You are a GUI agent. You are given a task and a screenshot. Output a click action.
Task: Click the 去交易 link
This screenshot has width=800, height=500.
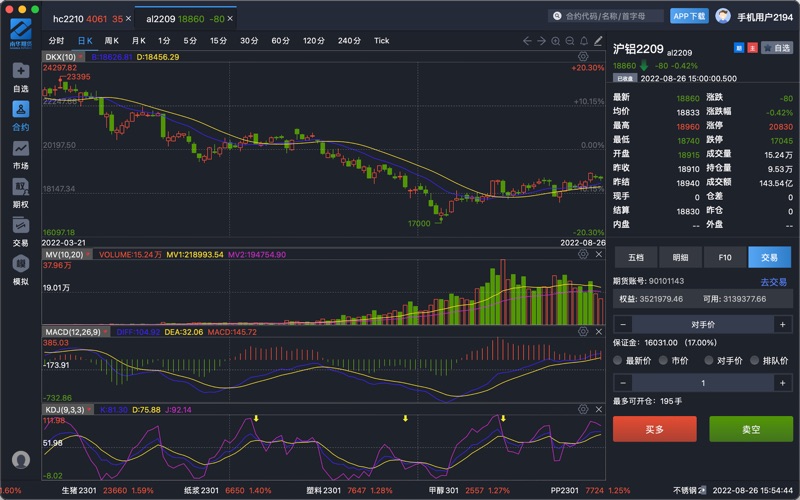(773, 282)
